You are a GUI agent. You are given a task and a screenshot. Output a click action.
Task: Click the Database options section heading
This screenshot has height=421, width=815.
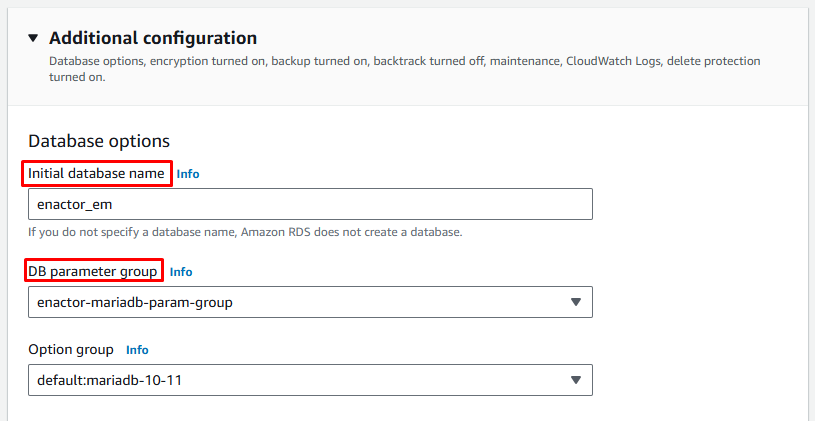[99, 141]
